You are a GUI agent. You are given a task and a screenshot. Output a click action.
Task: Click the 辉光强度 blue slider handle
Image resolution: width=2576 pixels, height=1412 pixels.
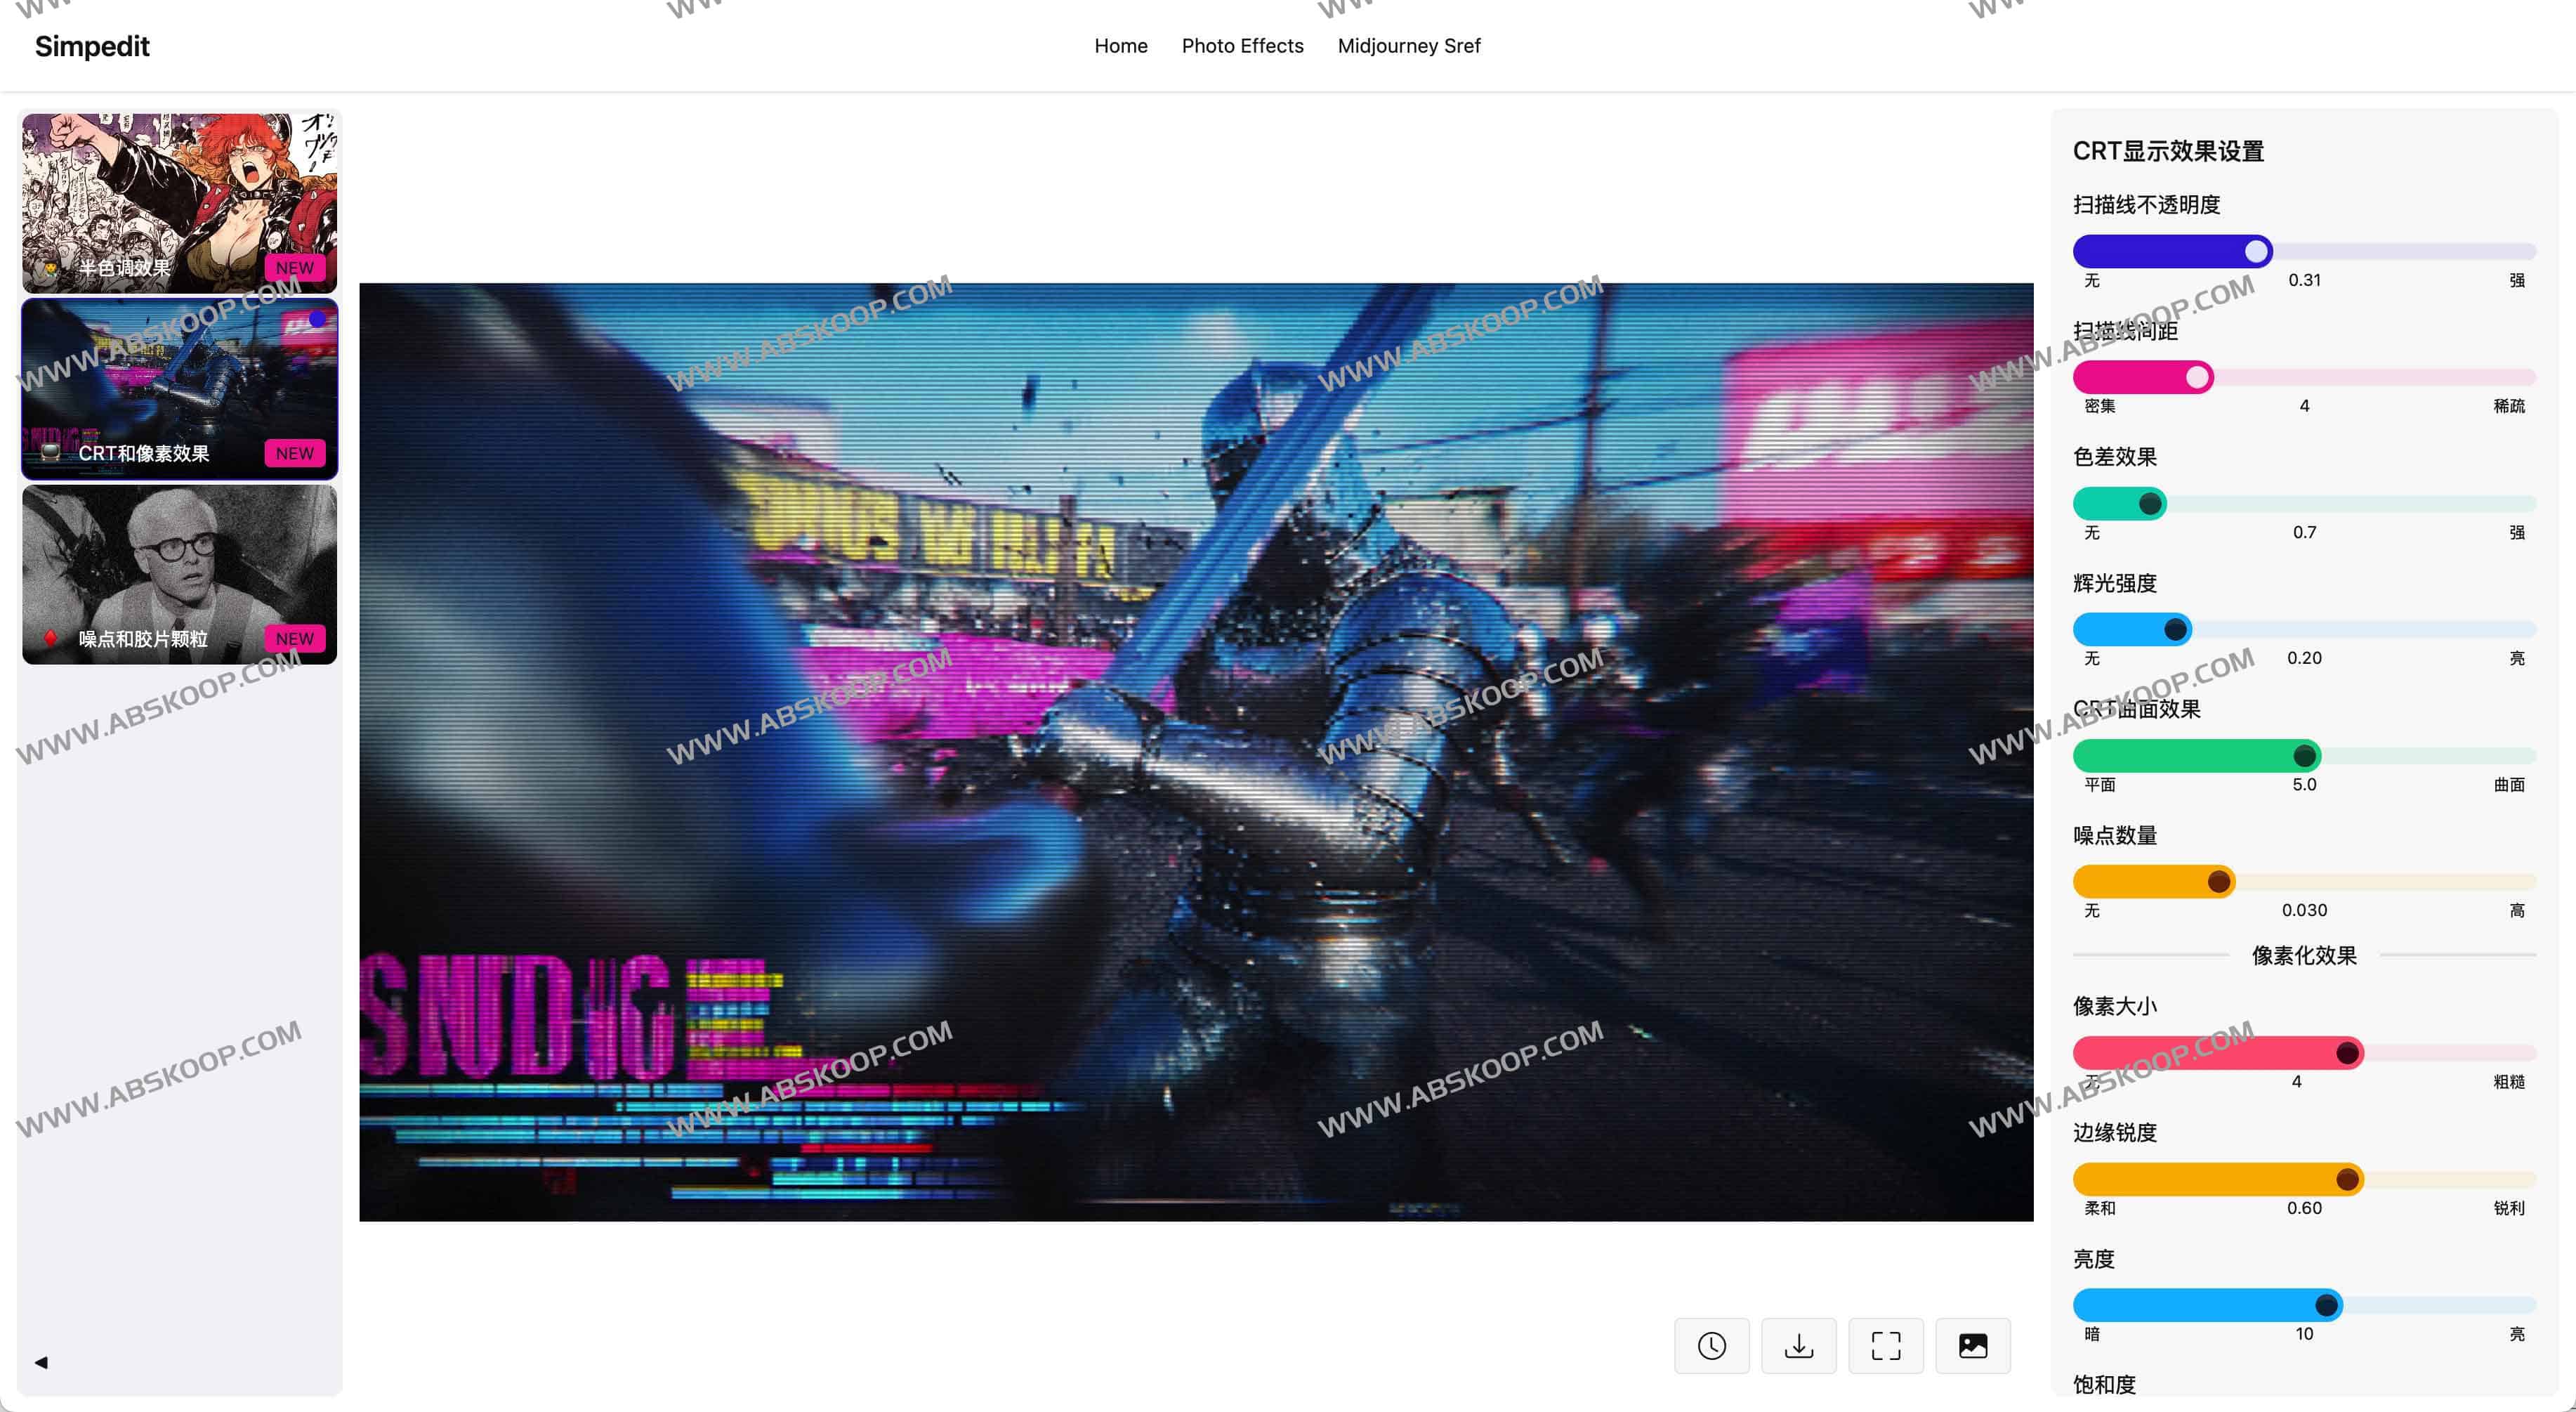(2175, 630)
